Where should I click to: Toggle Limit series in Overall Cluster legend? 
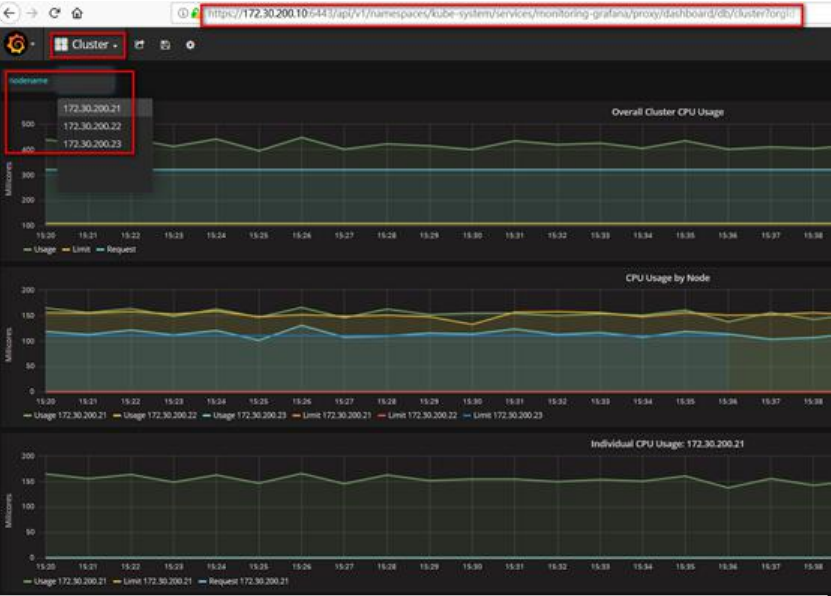tap(78, 249)
